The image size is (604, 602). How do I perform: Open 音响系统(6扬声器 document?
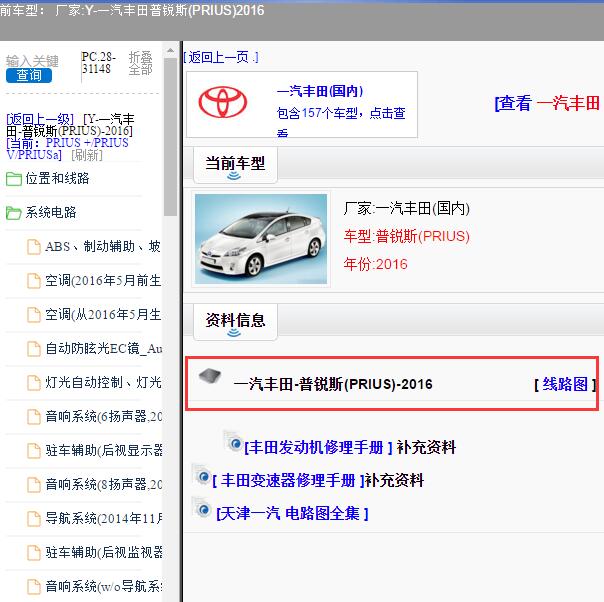coord(103,416)
